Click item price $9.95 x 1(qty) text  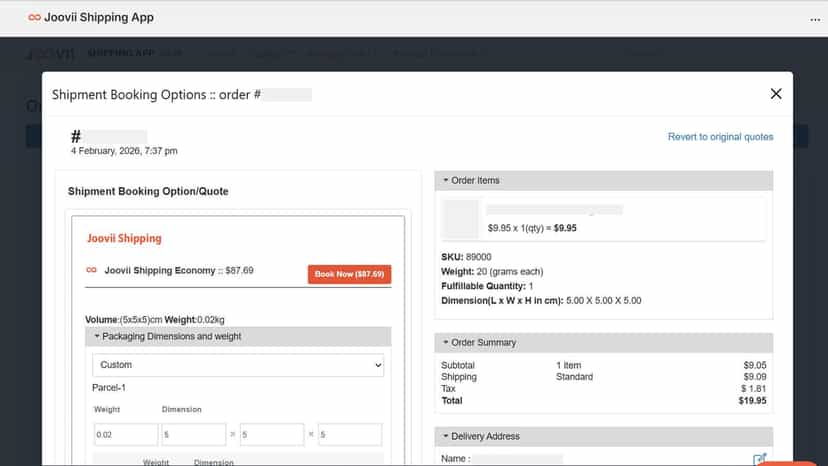pyautogui.click(x=532, y=228)
